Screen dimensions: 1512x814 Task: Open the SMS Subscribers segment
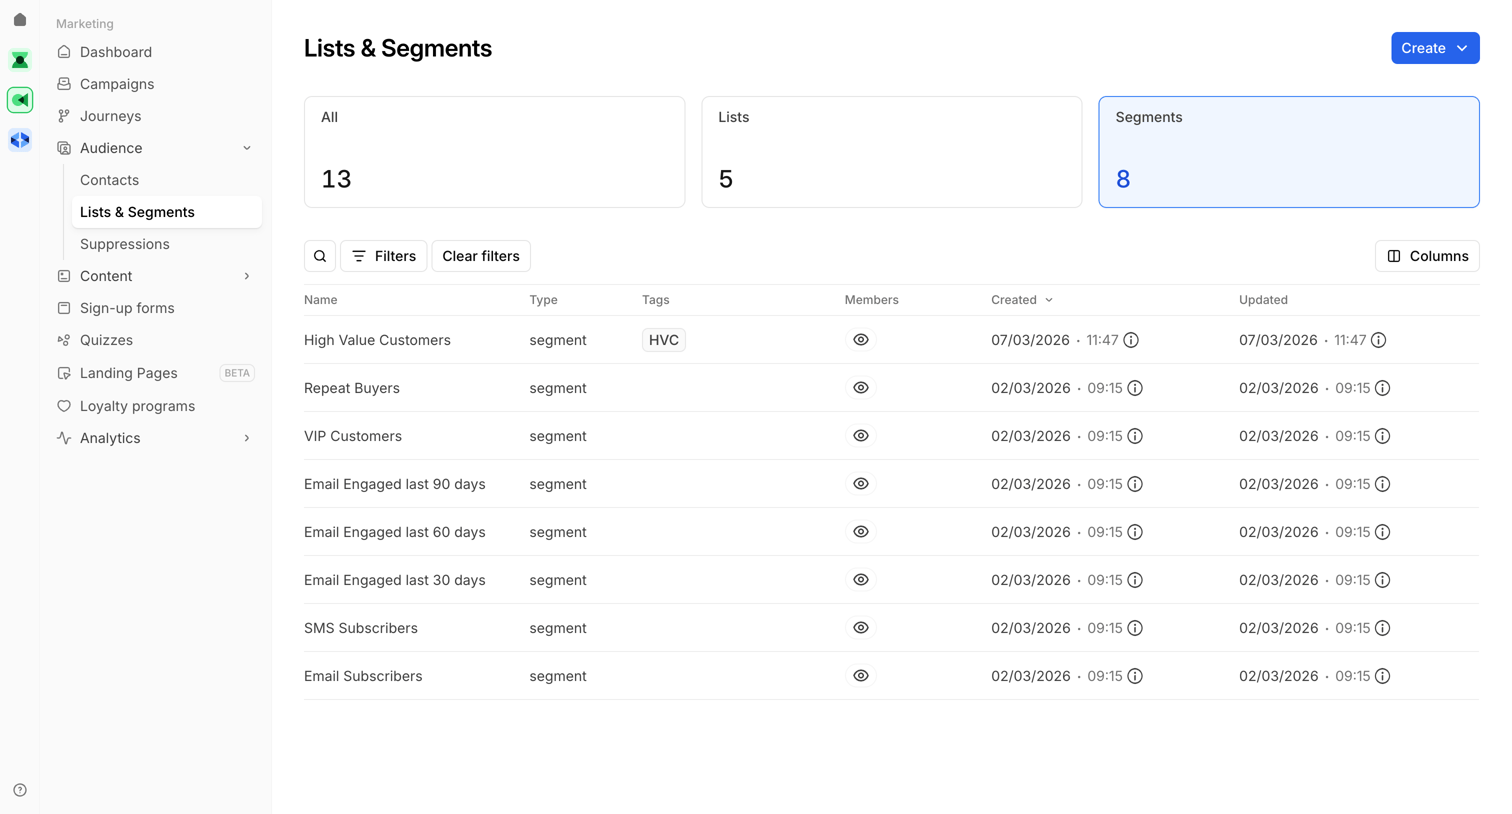point(361,628)
